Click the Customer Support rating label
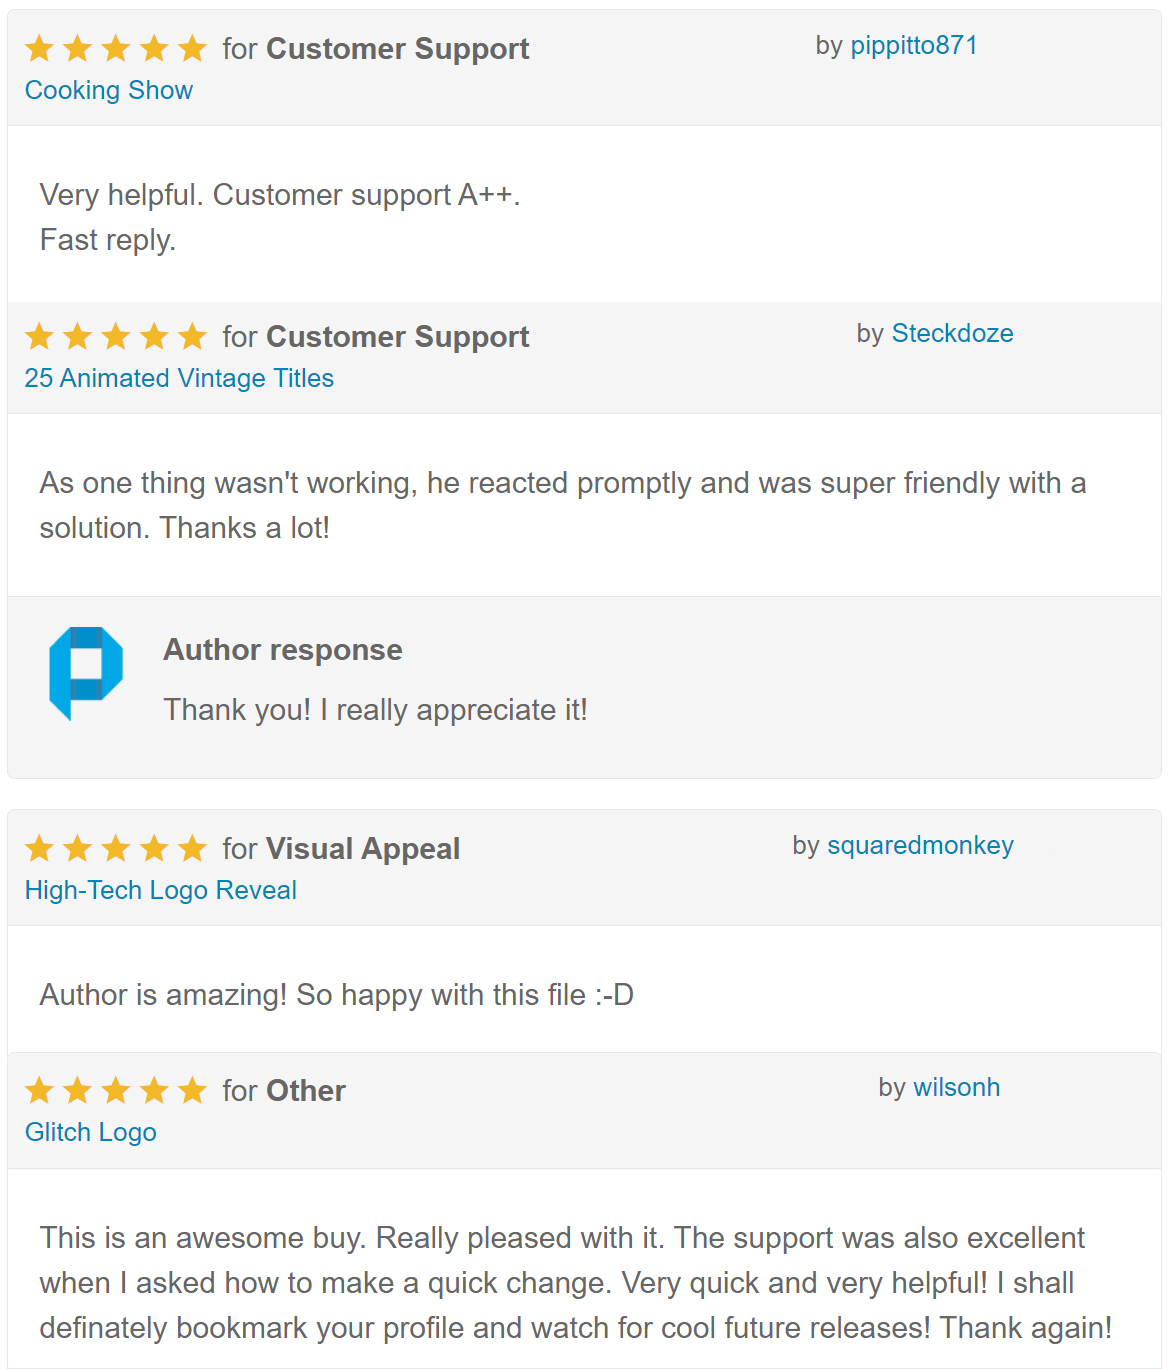1170x1369 pixels. point(397,48)
